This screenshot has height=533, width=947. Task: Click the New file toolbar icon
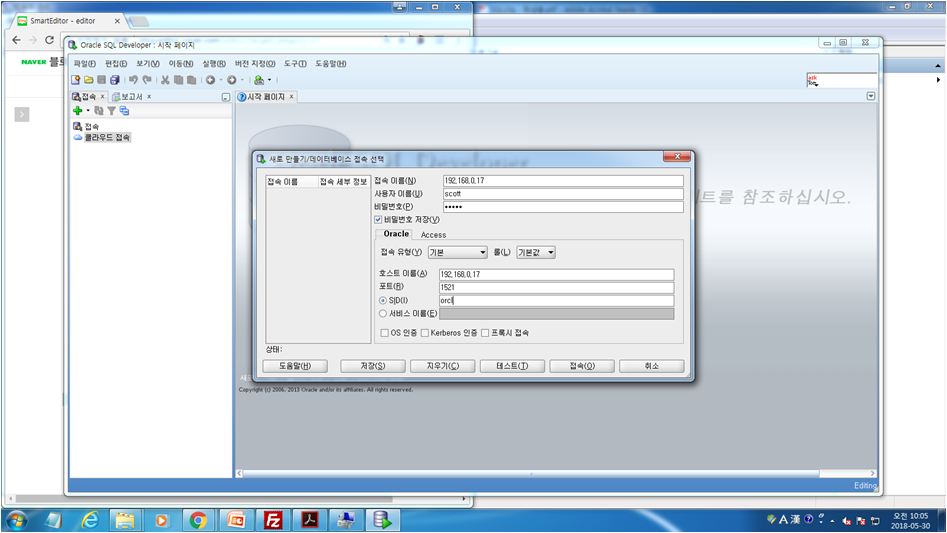click(75, 80)
